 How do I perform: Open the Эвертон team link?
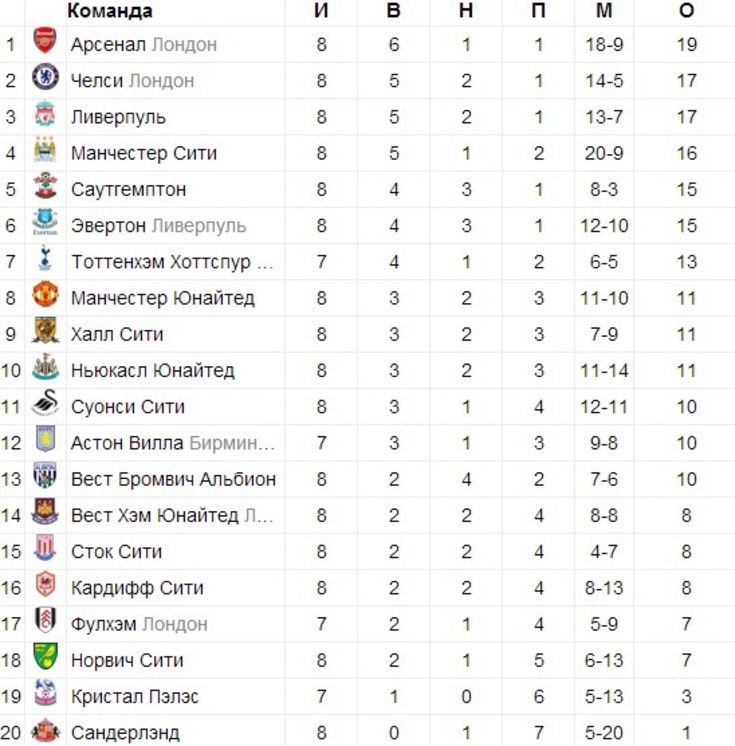pyautogui.click(x=108, y=226)
